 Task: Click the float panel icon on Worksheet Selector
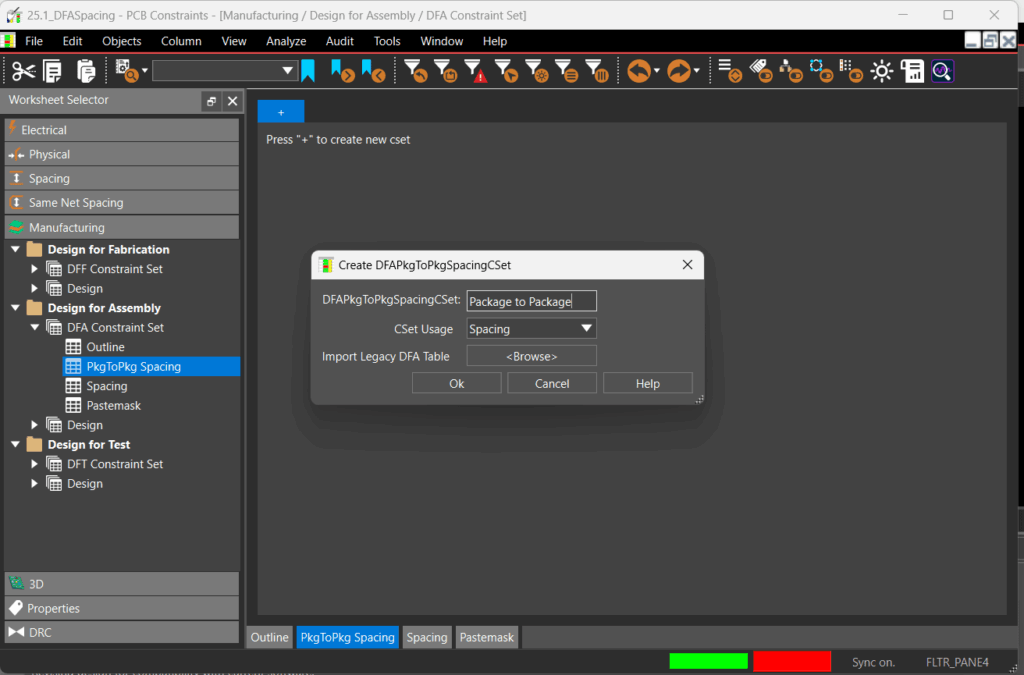click(209, 100)
